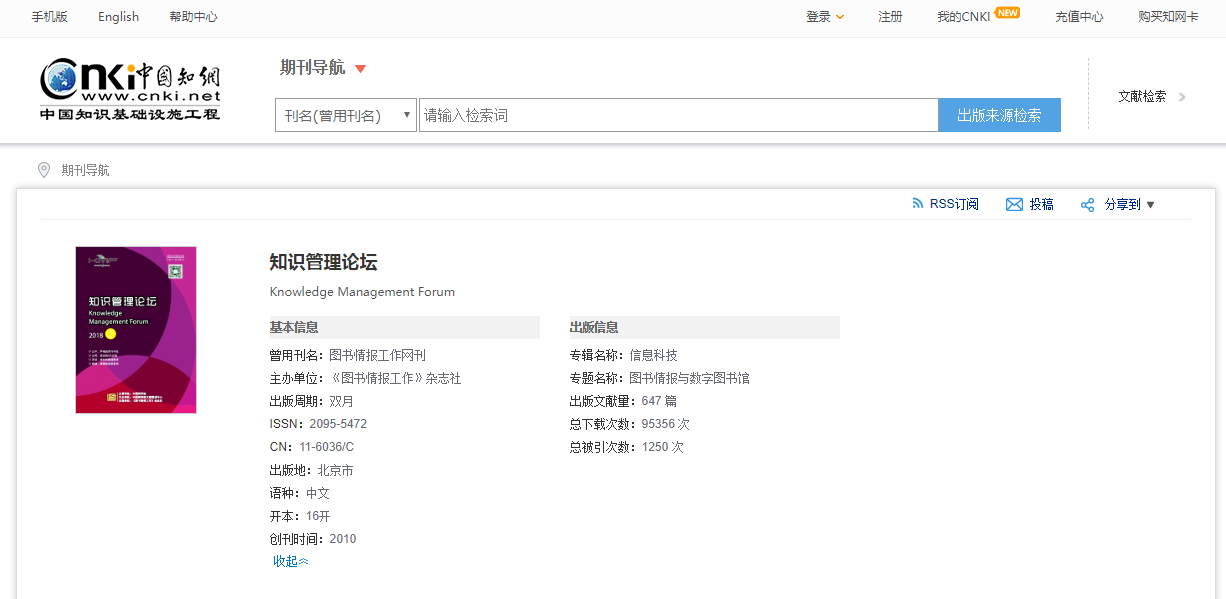
Task: Click the 注册 register link
Action: [890, 17]
